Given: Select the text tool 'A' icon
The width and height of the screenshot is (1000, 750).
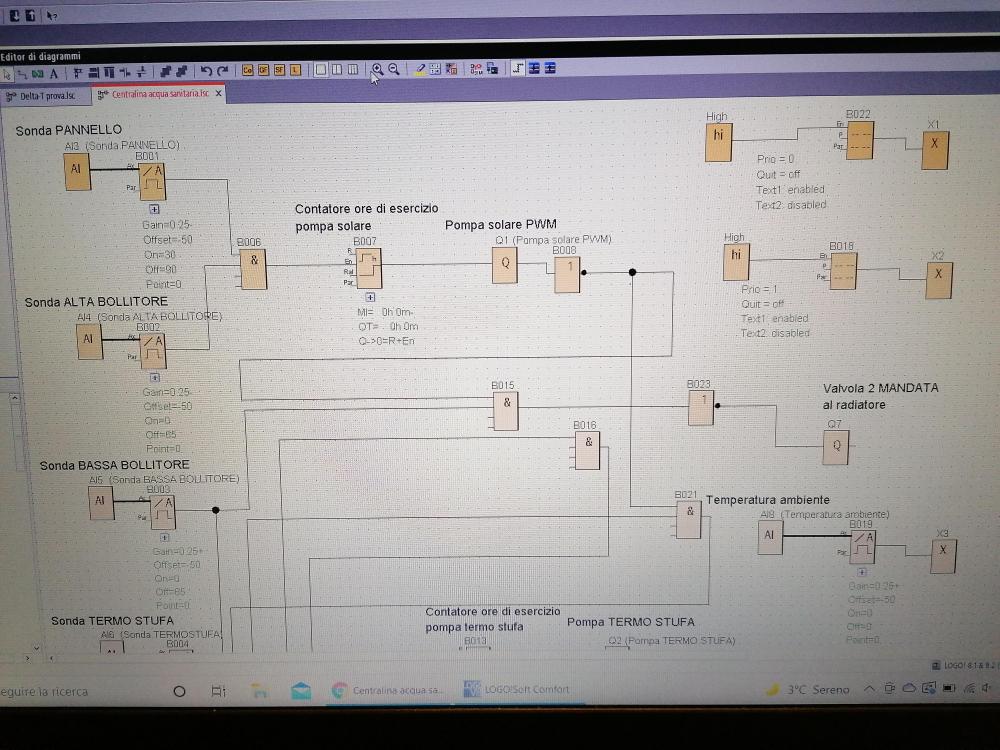Looking at the screenshot, I should (54, 71).
